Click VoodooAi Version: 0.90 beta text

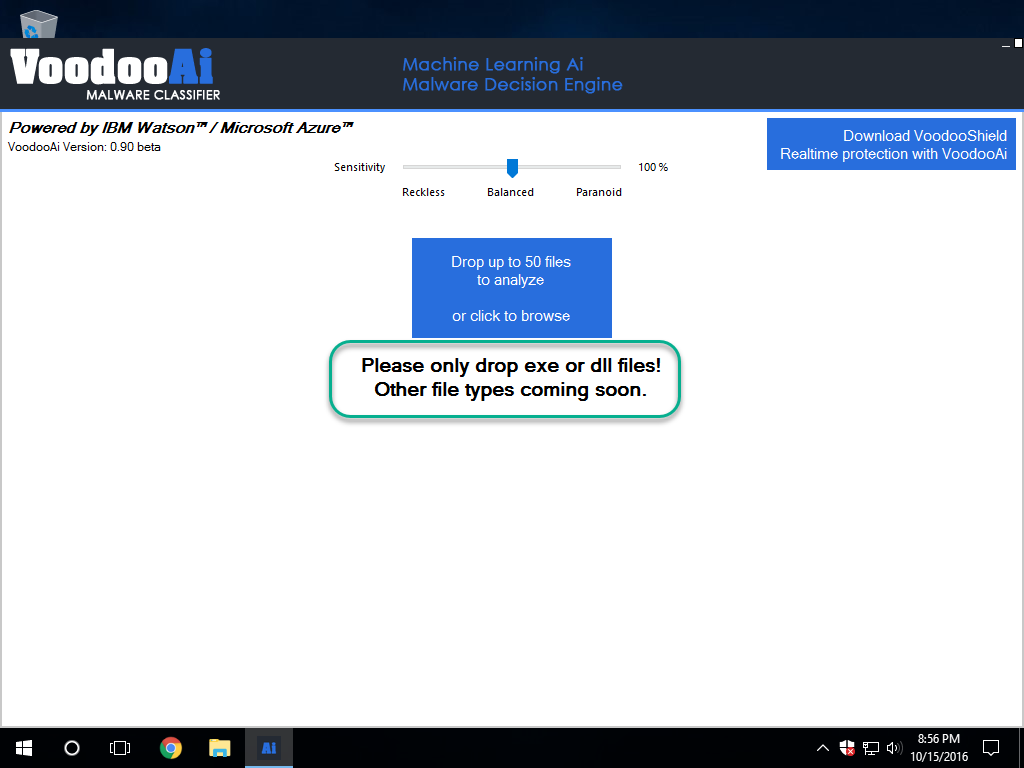point(84,147)
